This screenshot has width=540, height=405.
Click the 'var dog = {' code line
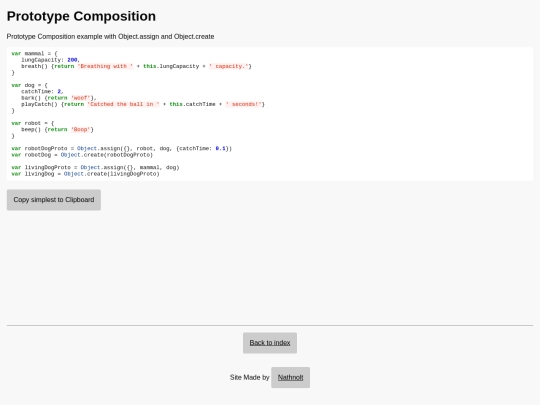click(30, 85)
